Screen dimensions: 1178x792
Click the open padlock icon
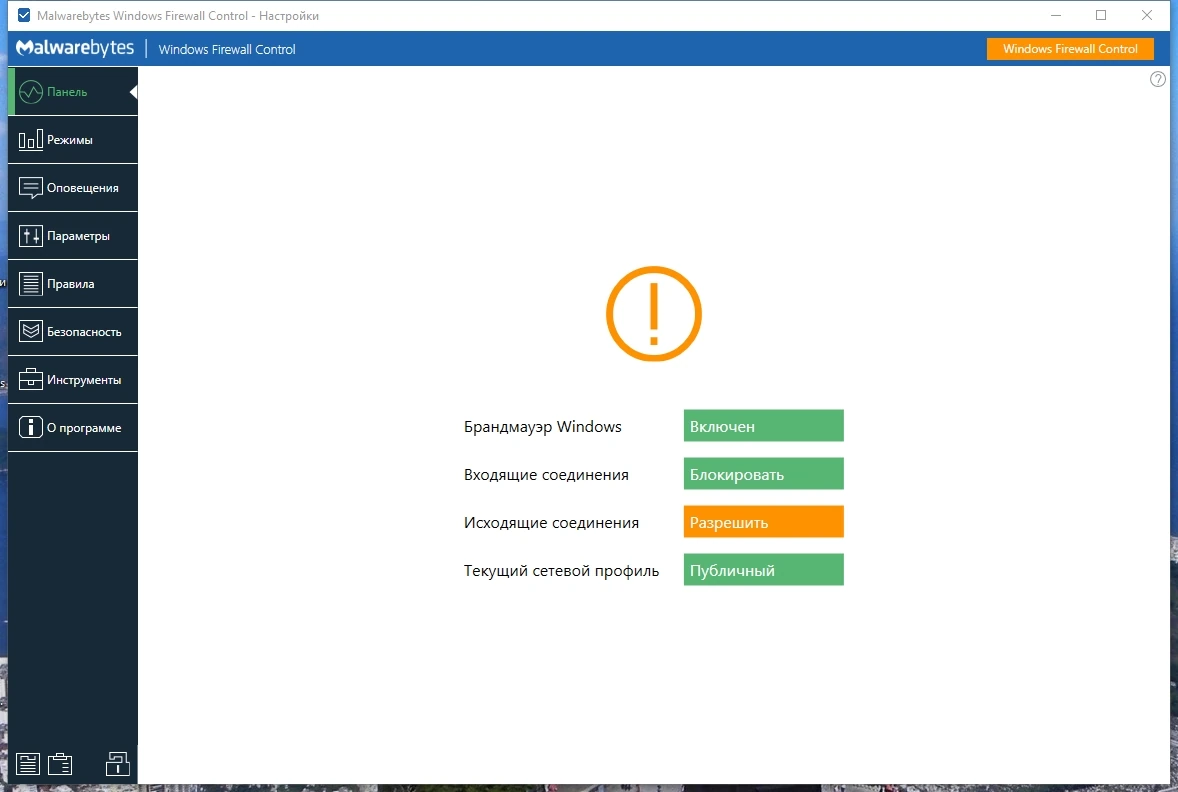pos(117,763)
